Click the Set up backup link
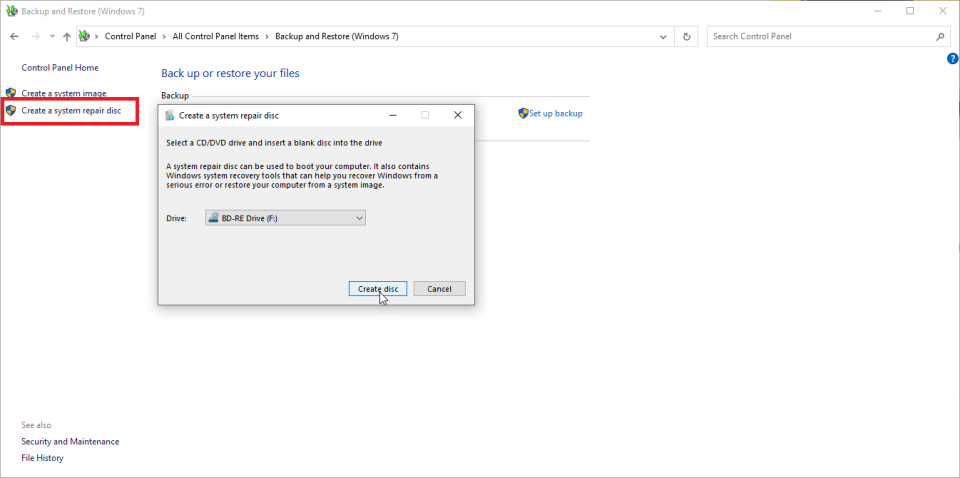960x478 pixels. tap(556, 113)
